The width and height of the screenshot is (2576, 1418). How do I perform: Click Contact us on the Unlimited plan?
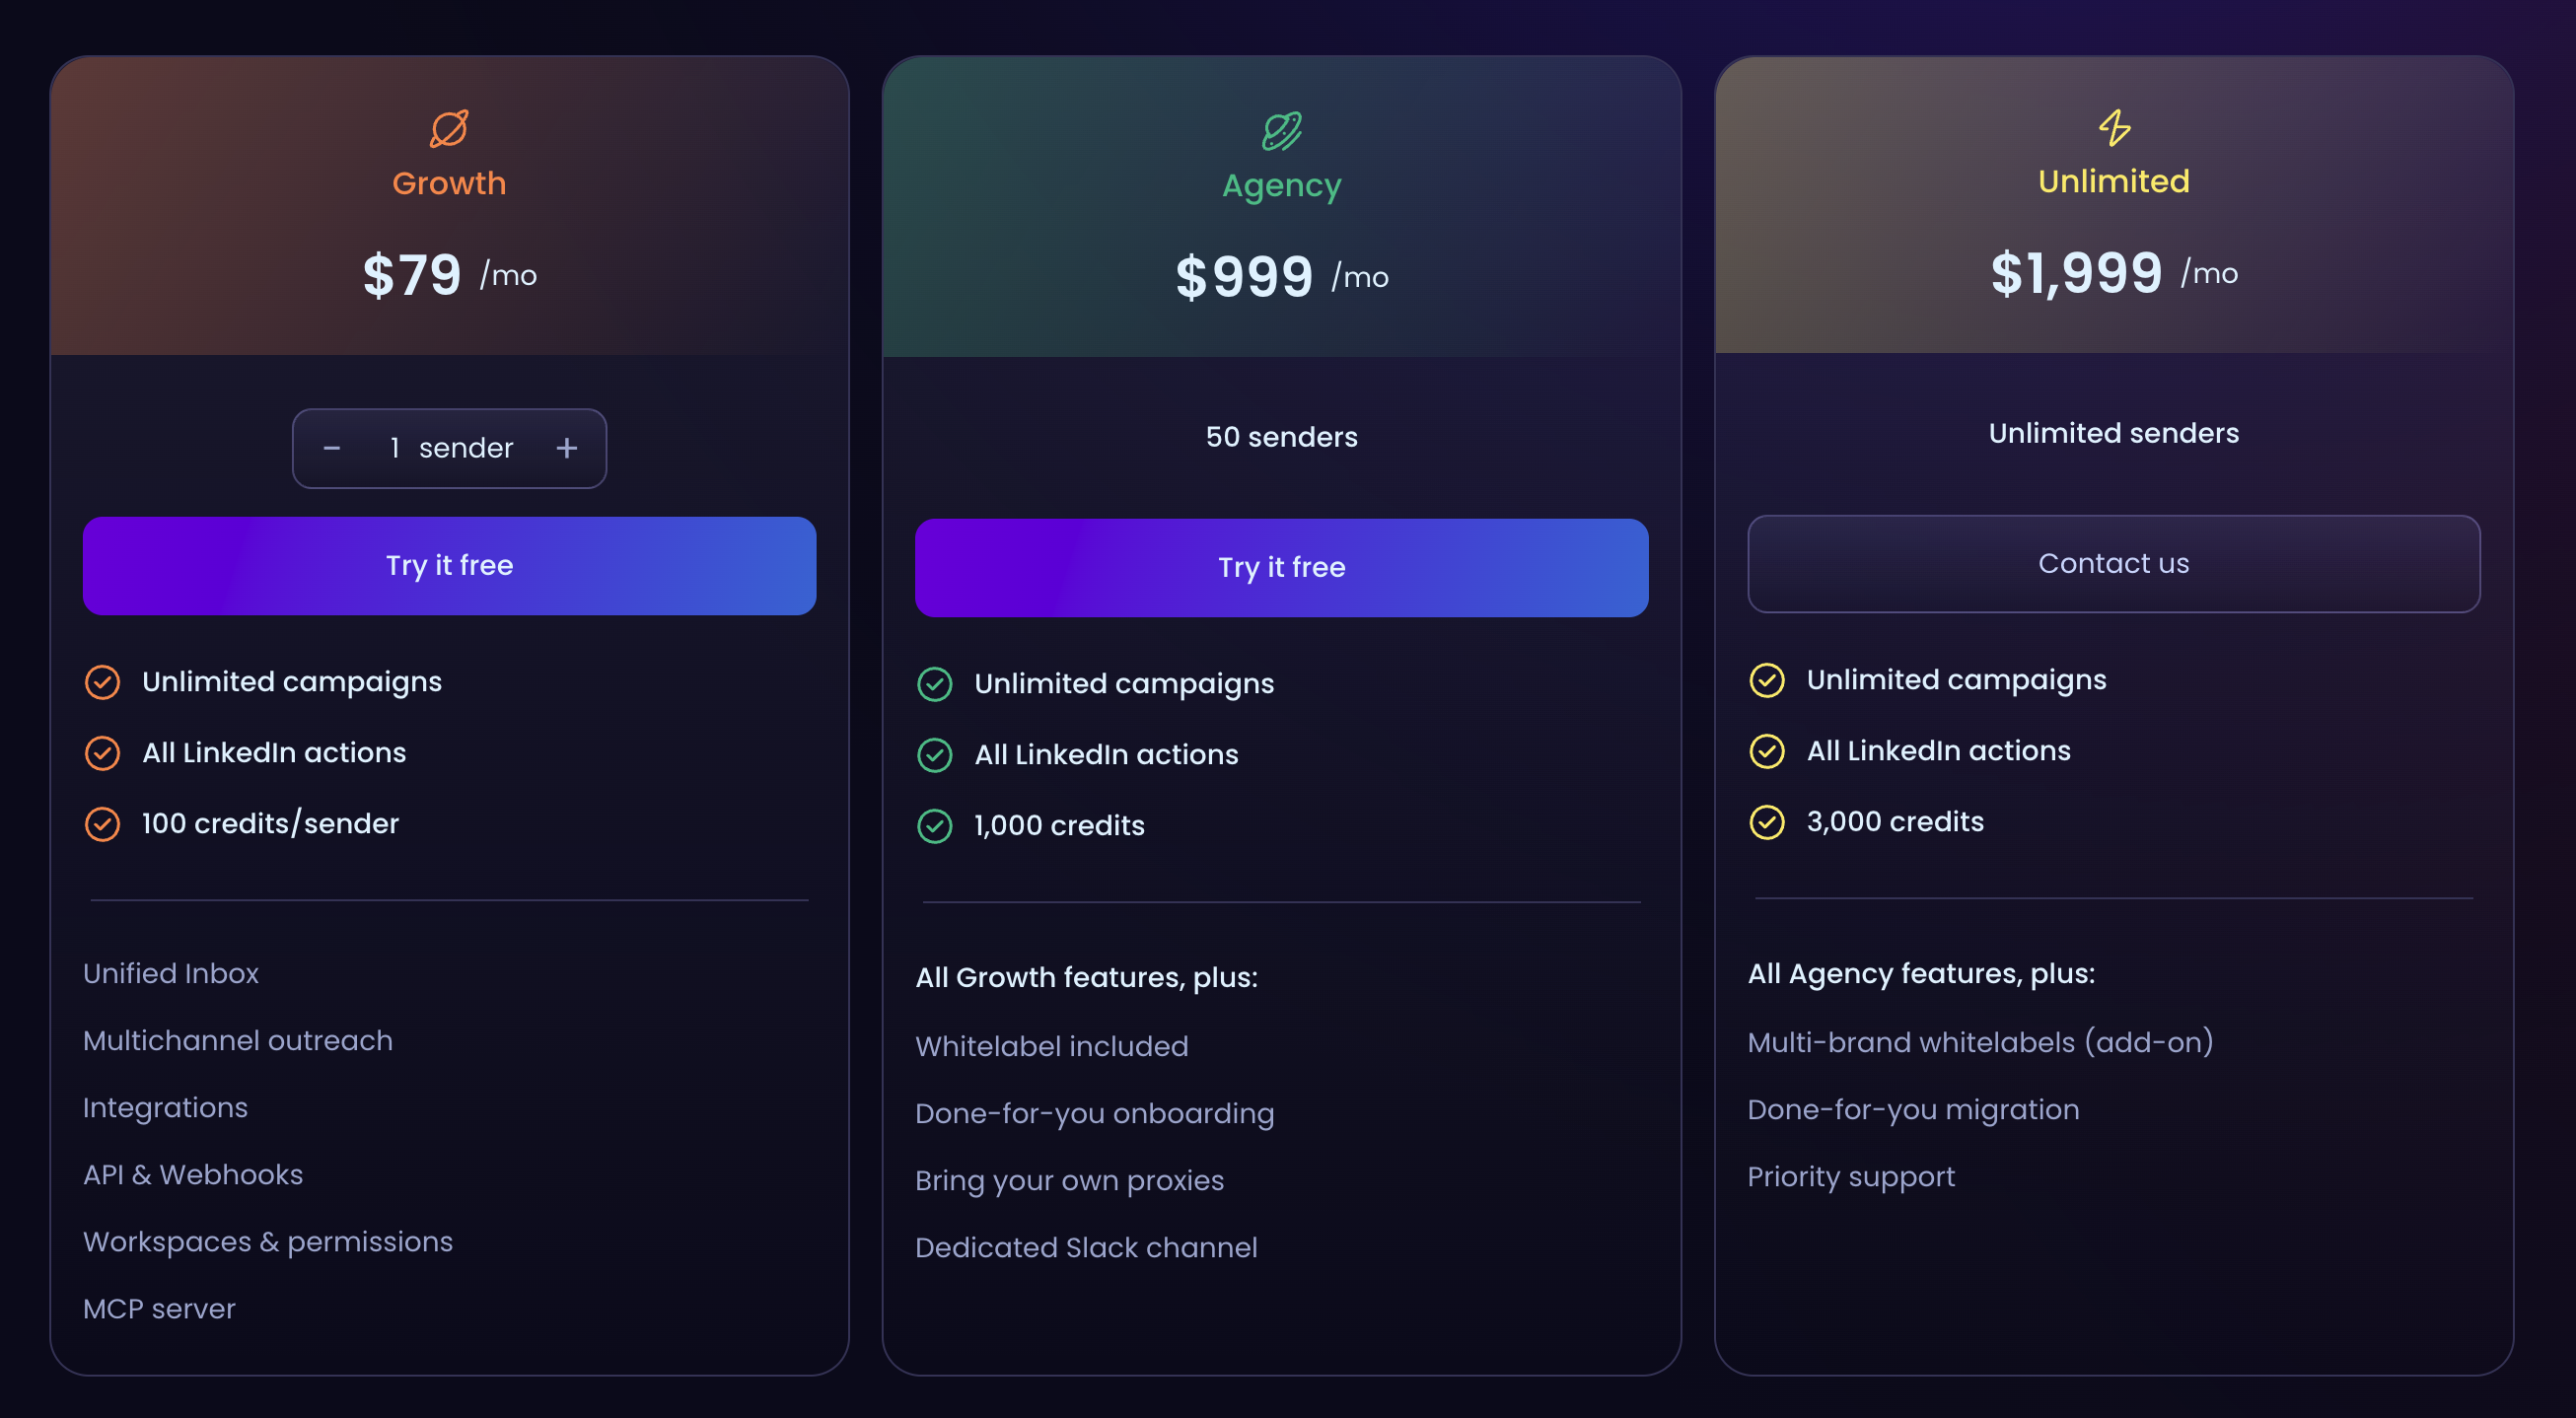click(x=2112, y=563)
